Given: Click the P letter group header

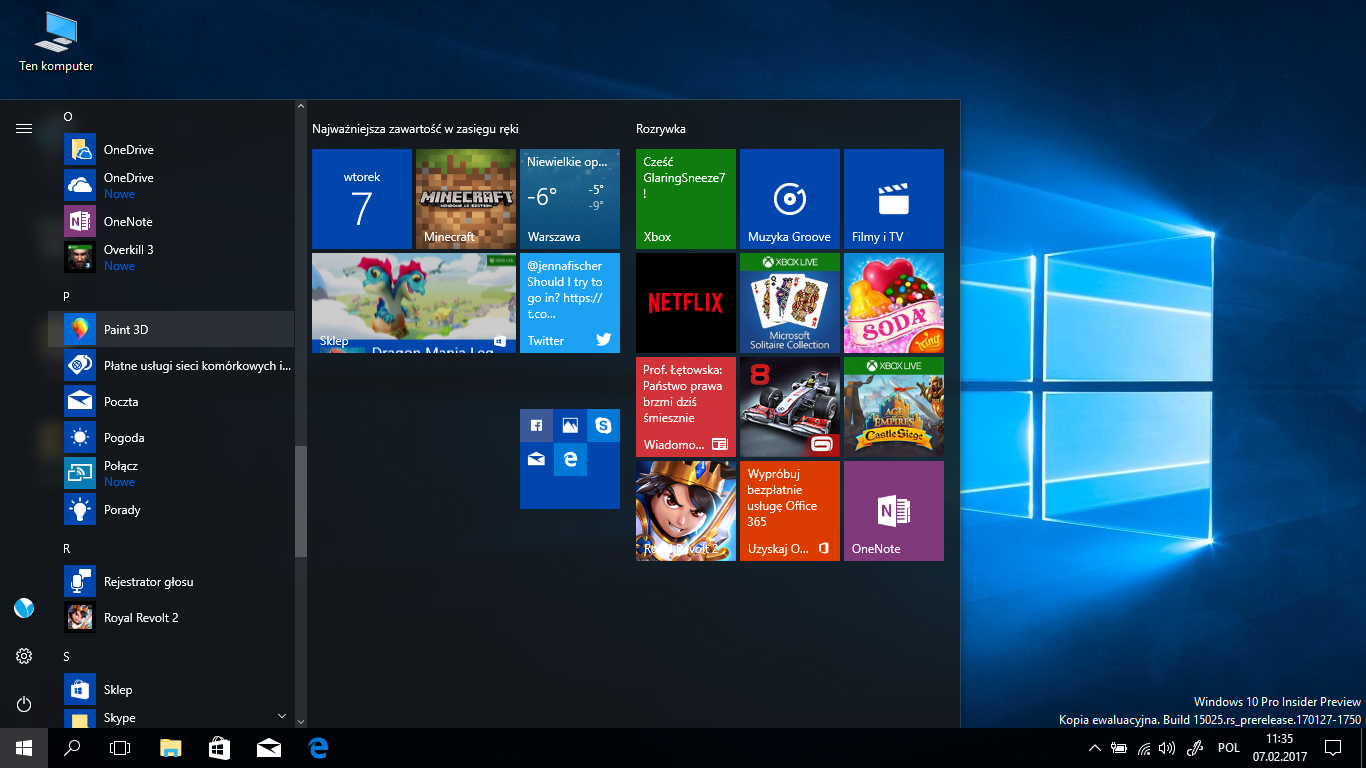Looking at the screenshot, I should pos(66,297).
